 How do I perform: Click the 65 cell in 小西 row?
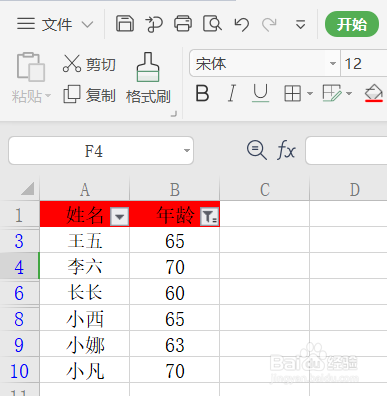175,318
